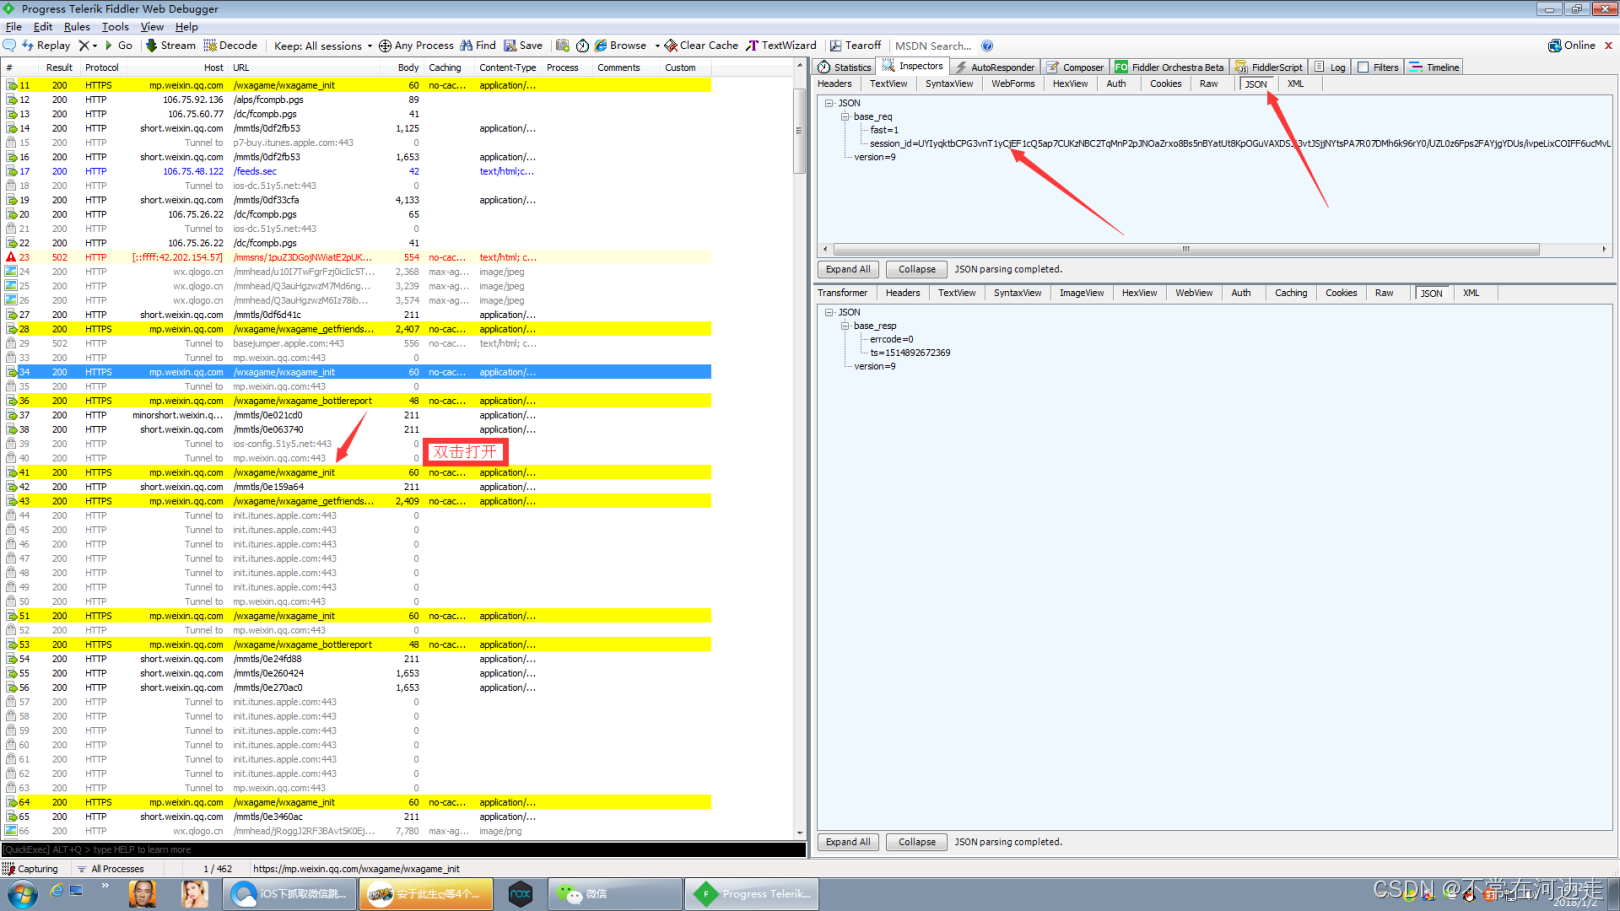1620x911 pixels.
Task: Open the View menu
Action: point(152,27)
